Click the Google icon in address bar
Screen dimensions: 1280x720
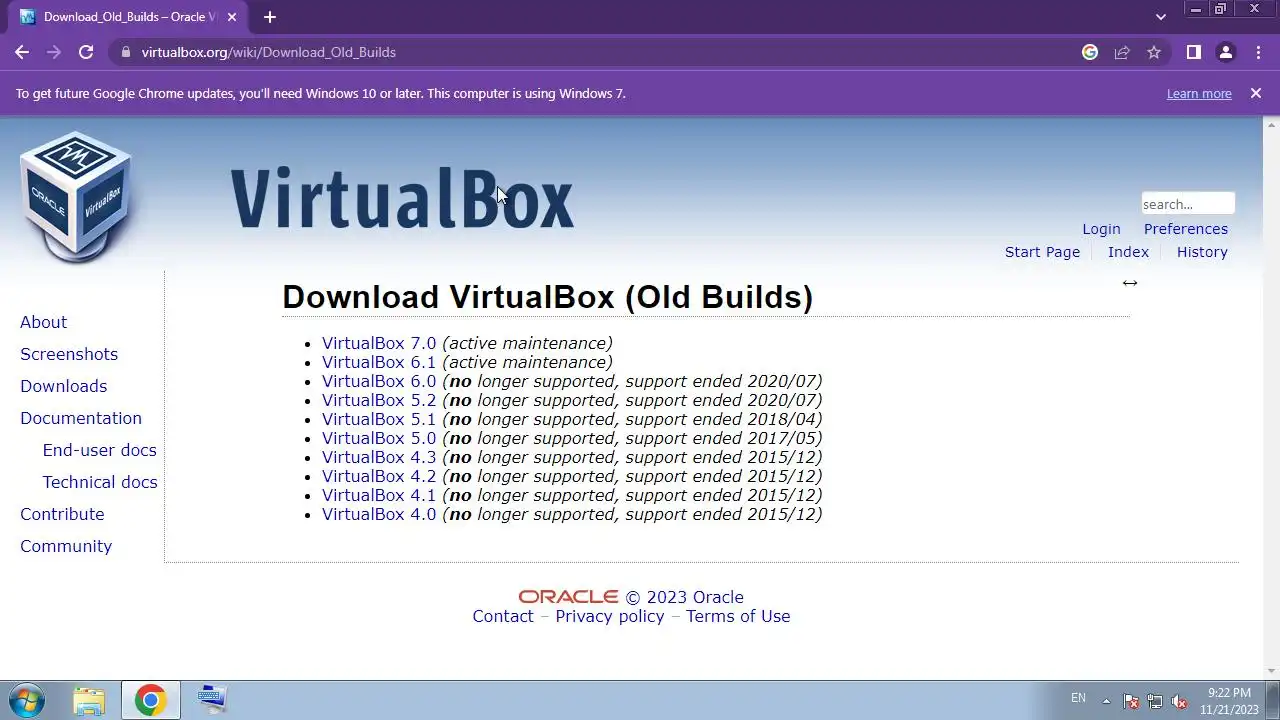(1090, 52)
